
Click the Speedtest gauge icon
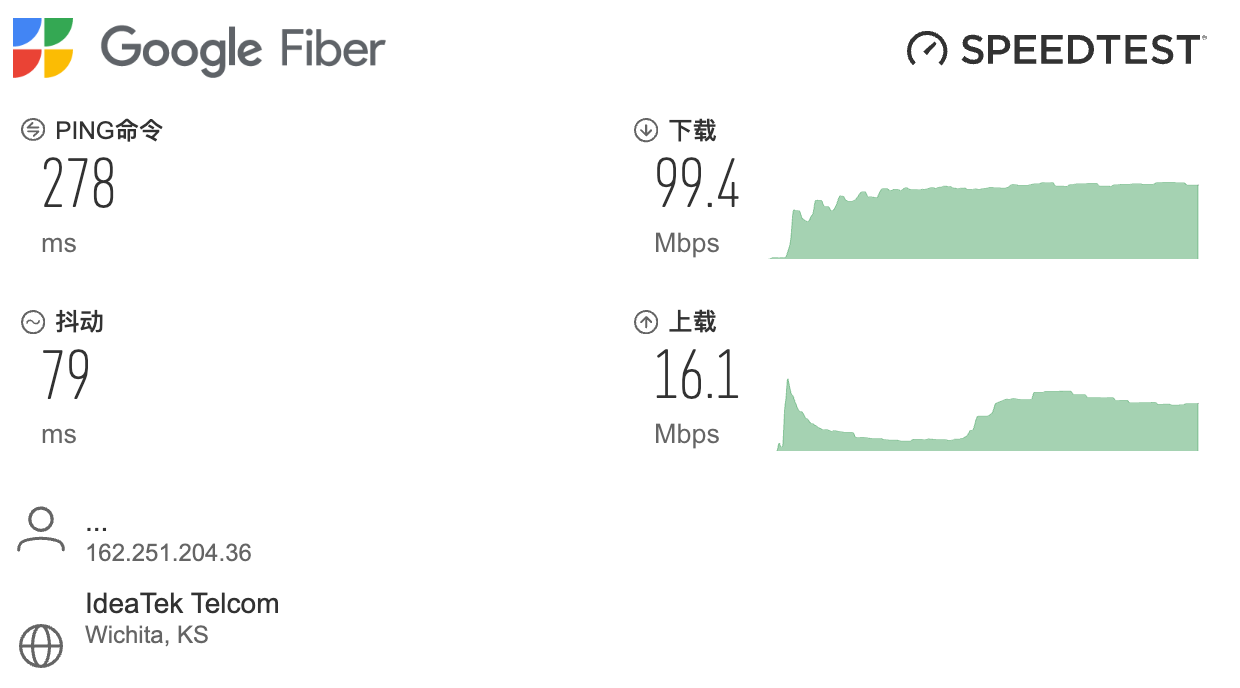point(926,48)
